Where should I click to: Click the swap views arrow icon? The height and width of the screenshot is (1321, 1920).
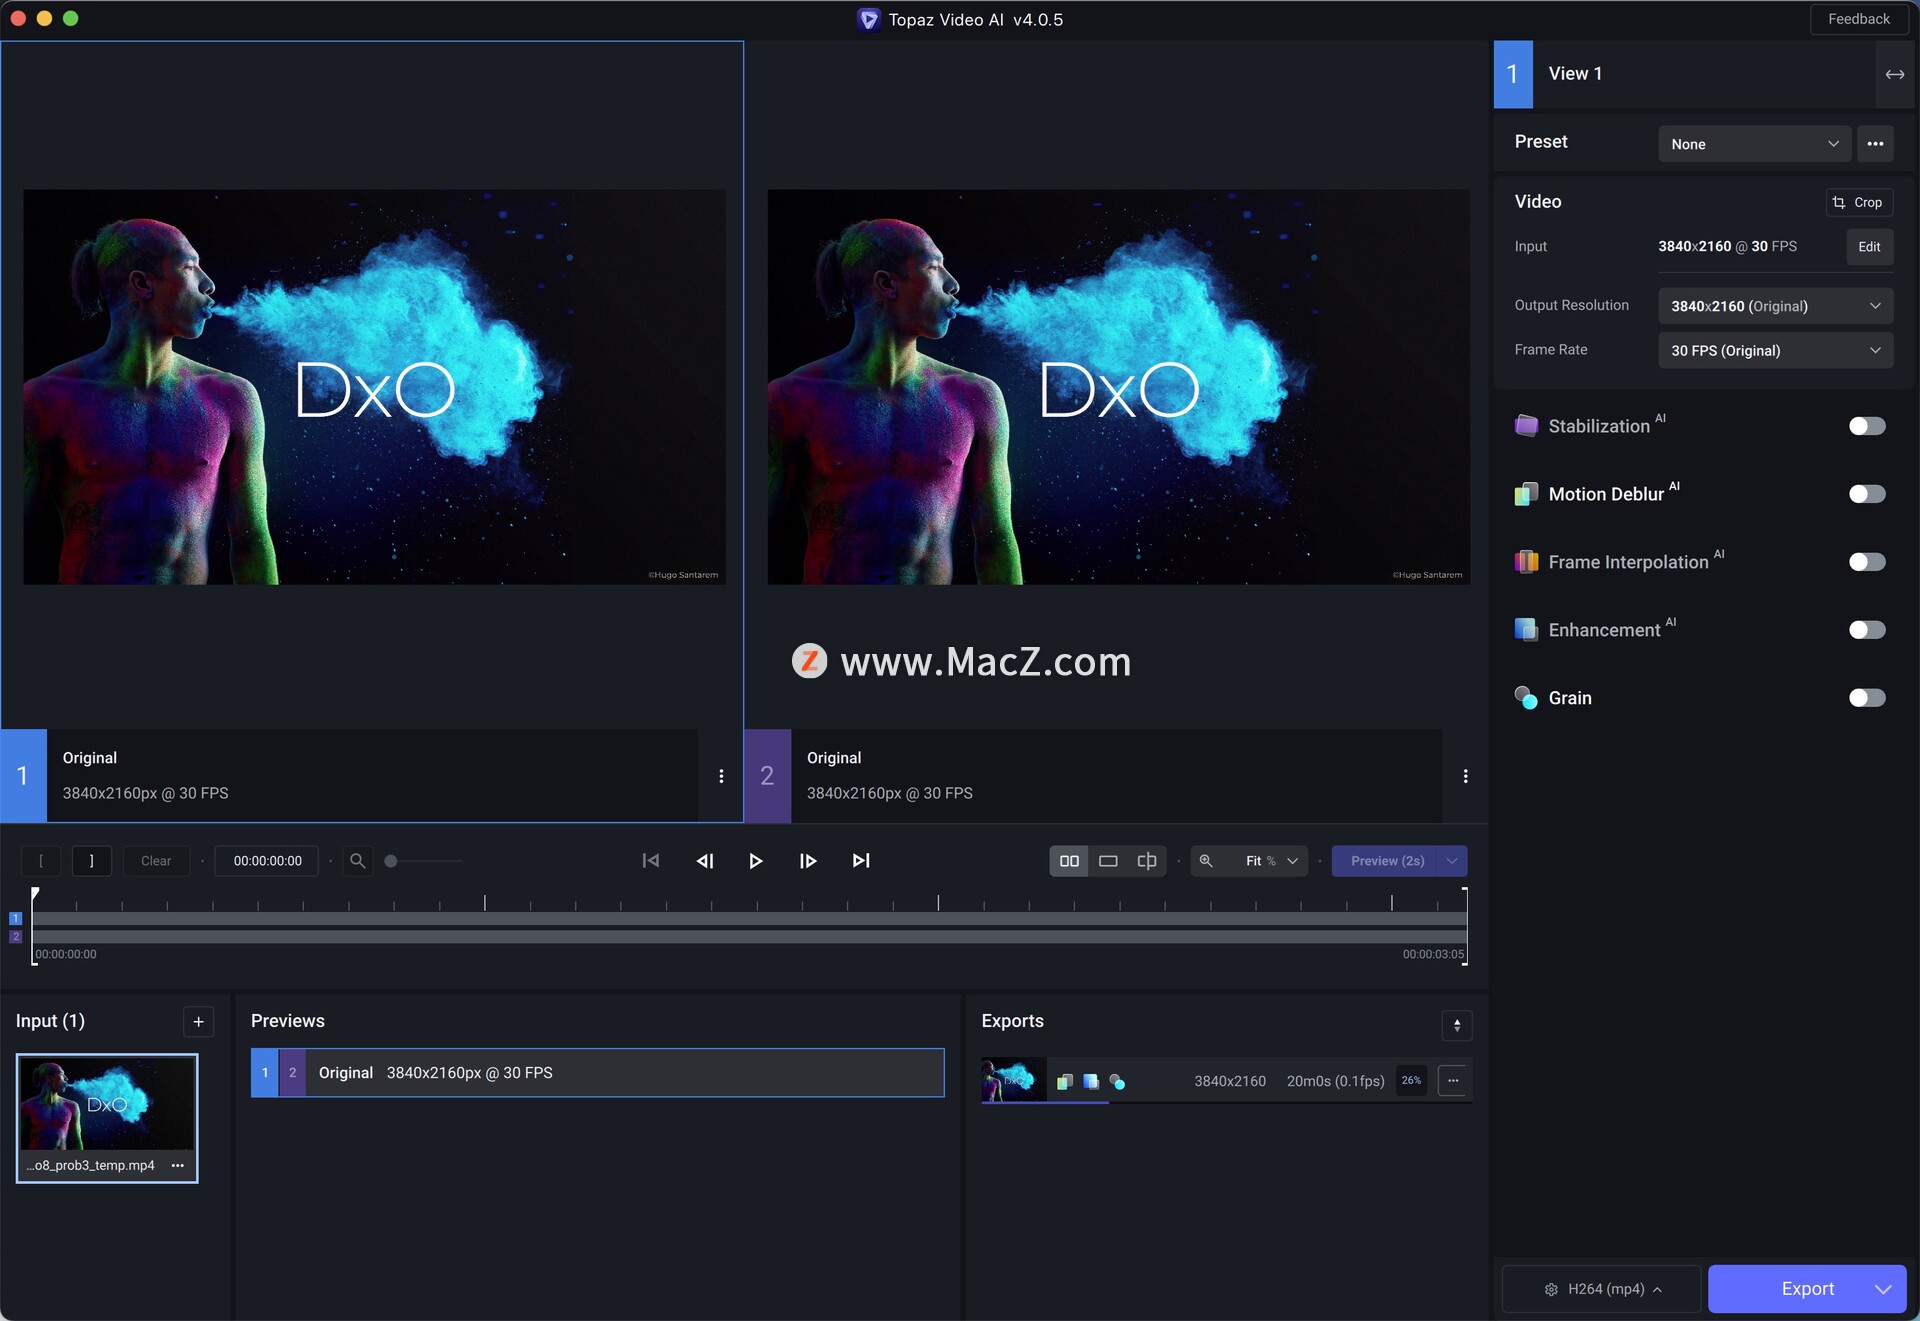(x=1894, y=74)
